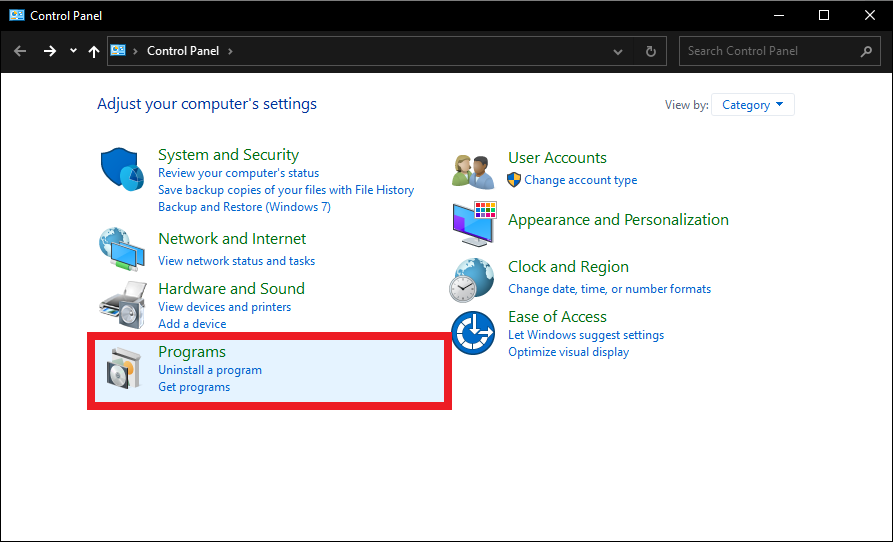Open Change account type link
This screenshot has width=893, height=542.
[x=580, y=180]
